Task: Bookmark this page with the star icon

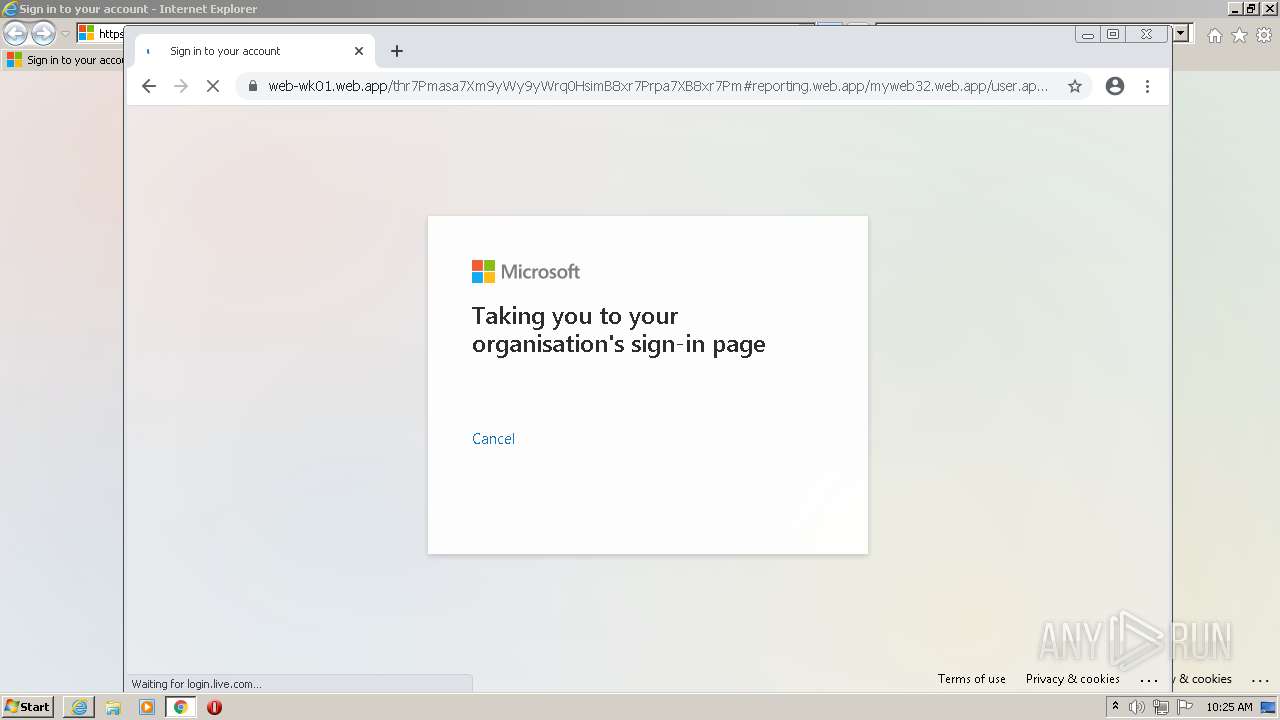Action: 1075,86
